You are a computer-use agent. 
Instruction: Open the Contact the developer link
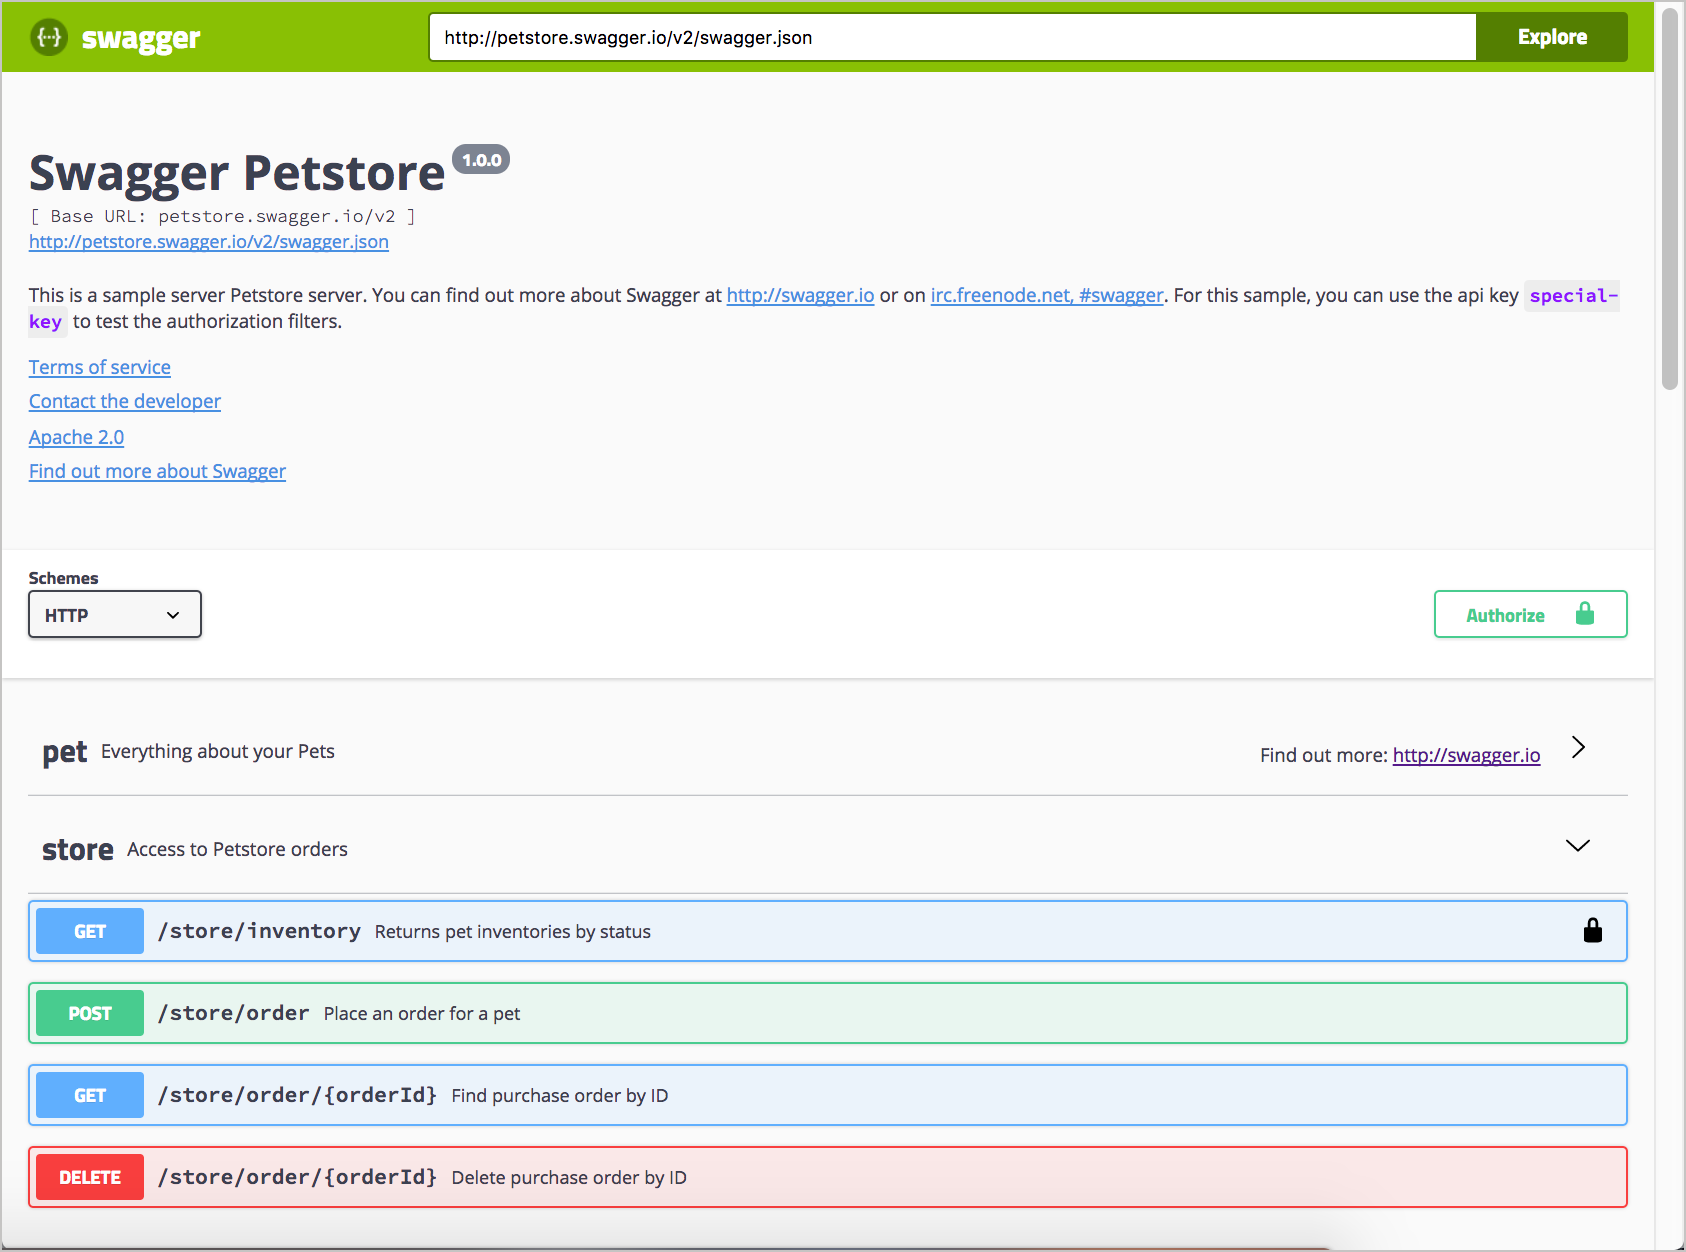point(125,401)
